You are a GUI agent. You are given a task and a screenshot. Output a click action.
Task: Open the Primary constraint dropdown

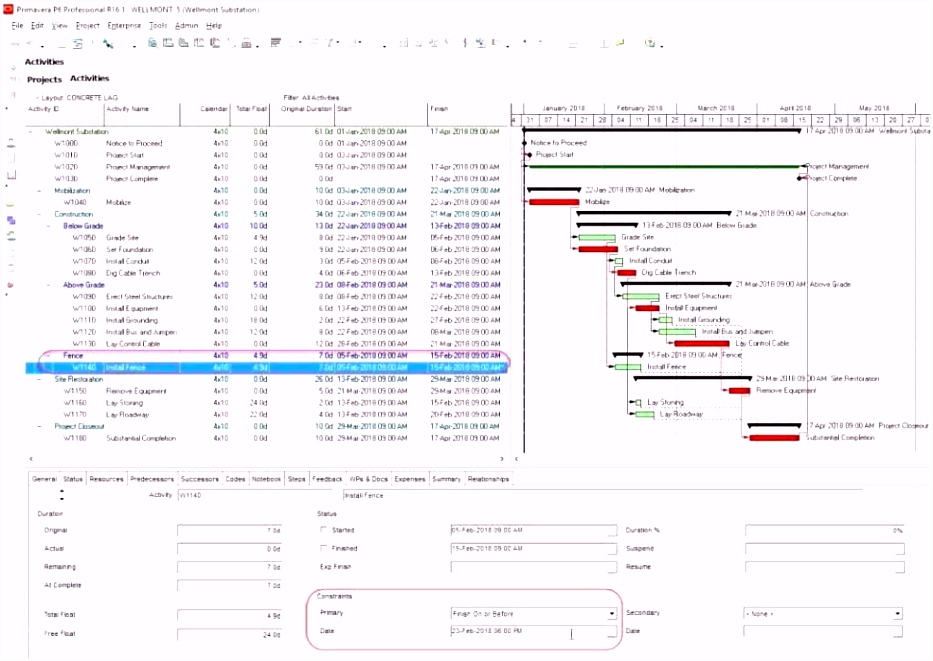point(612,613)
